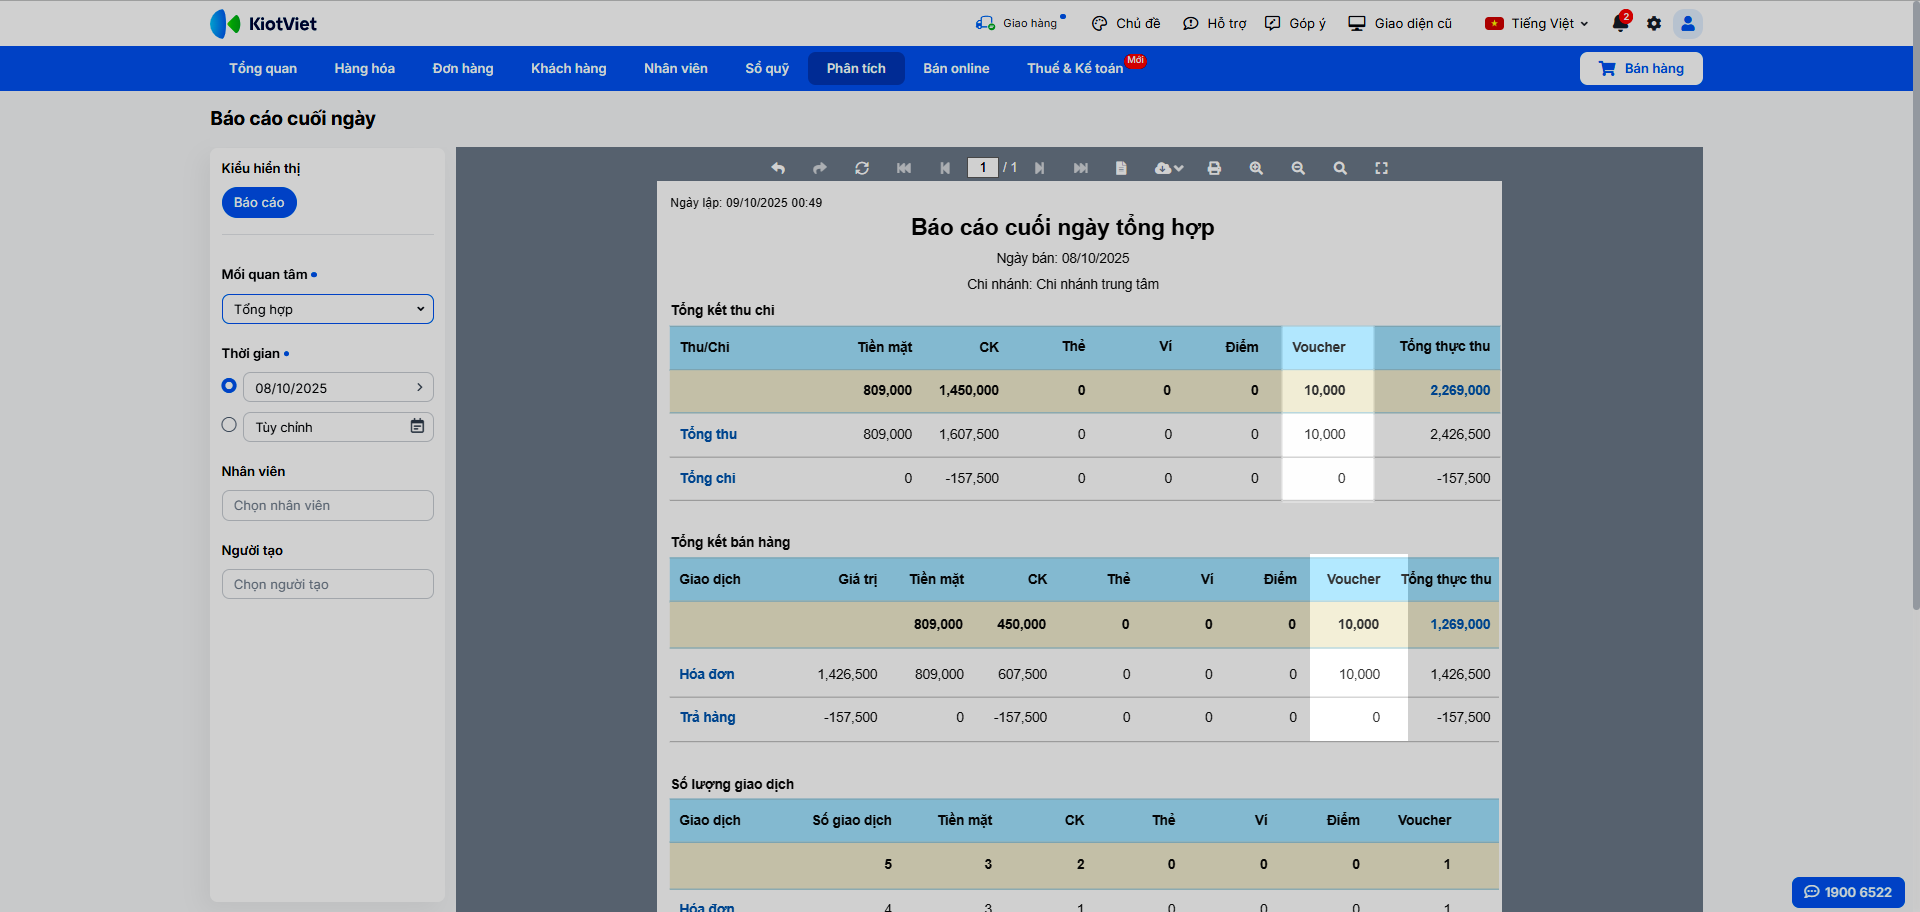Click the Tổng chi link
Viewport: 1920px width, 912px height.
tap(708, 478)
